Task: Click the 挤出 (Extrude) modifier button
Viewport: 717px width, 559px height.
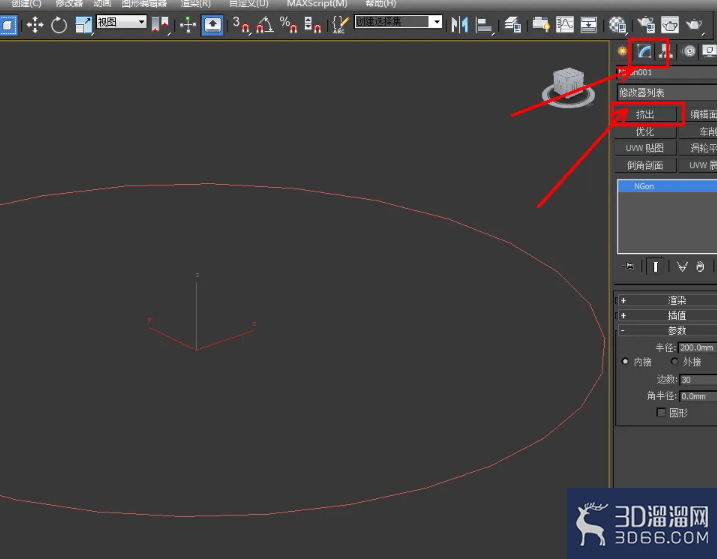Action: [x=645, y=114]
